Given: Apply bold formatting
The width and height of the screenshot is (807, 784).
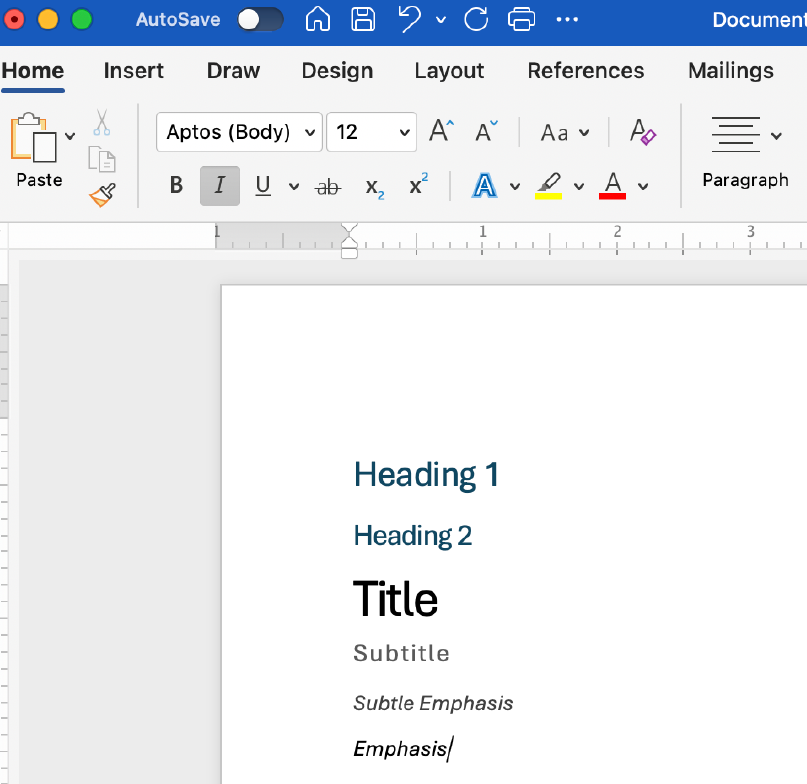Looking at the screenshot, I should point(176,185).
